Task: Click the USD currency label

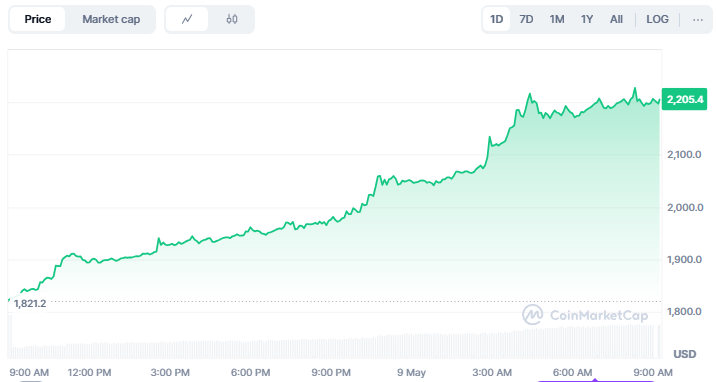Action: point(685,354)
